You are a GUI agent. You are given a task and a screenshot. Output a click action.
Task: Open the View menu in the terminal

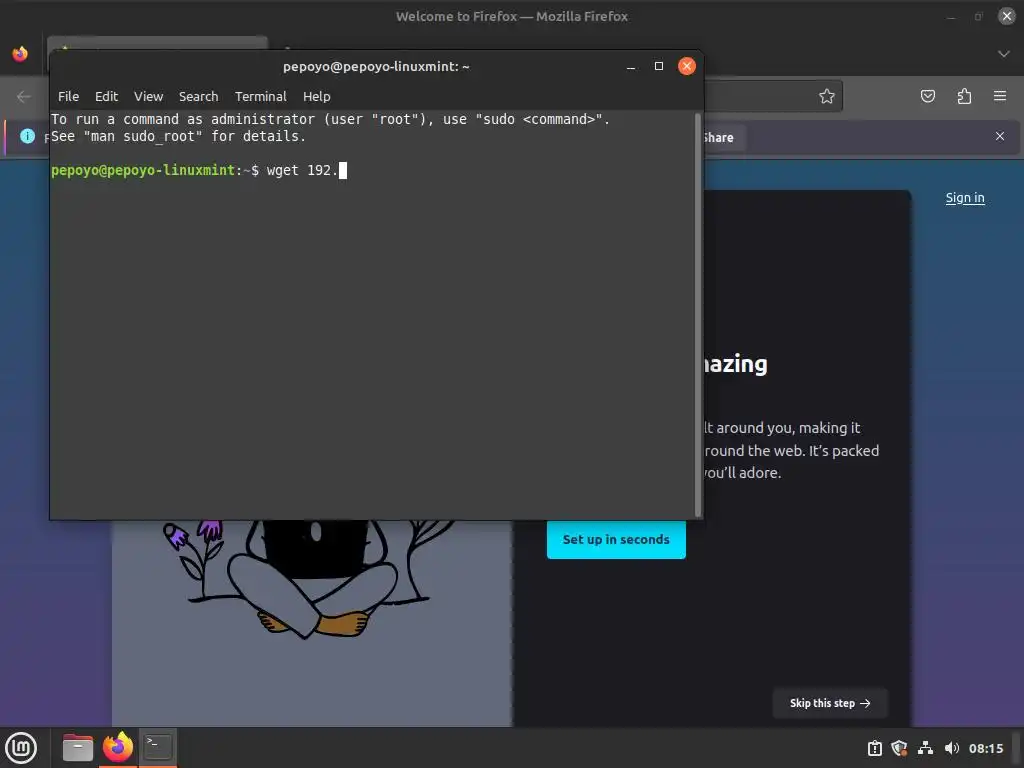[x=148, y=97]
